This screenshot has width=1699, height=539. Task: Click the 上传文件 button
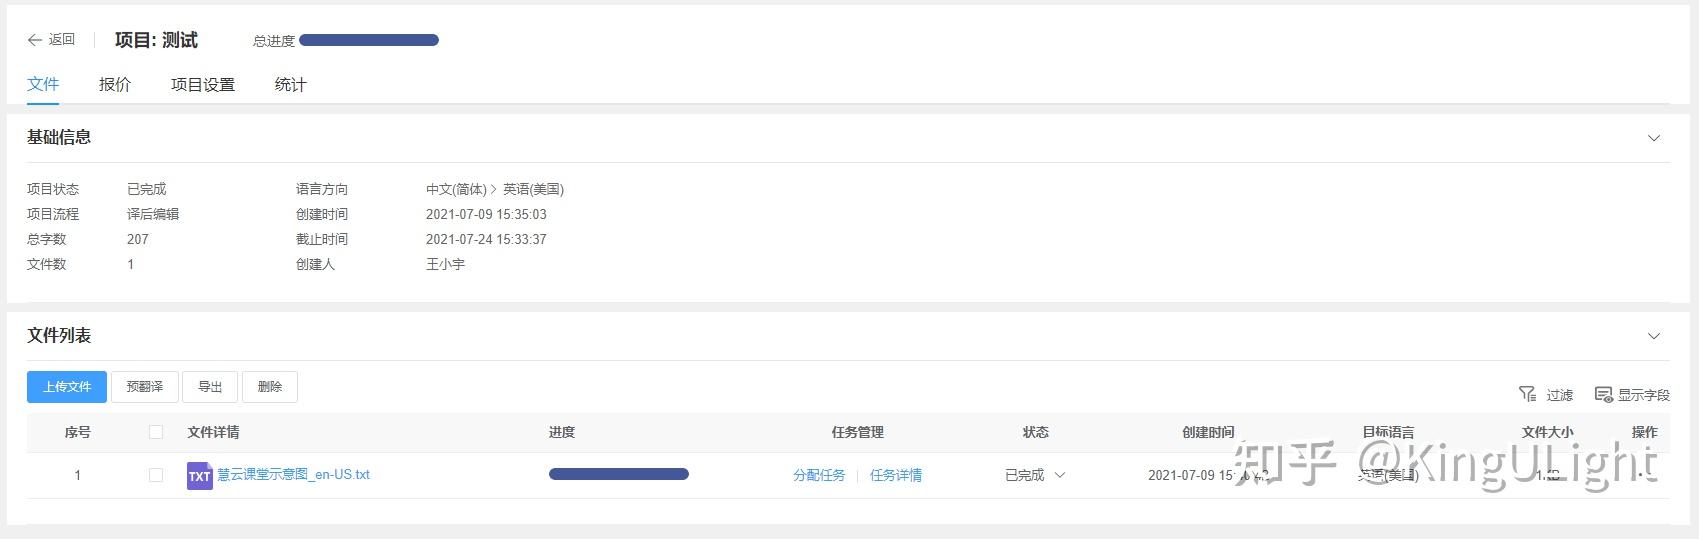pyautogui.click(x=67, y=387)
